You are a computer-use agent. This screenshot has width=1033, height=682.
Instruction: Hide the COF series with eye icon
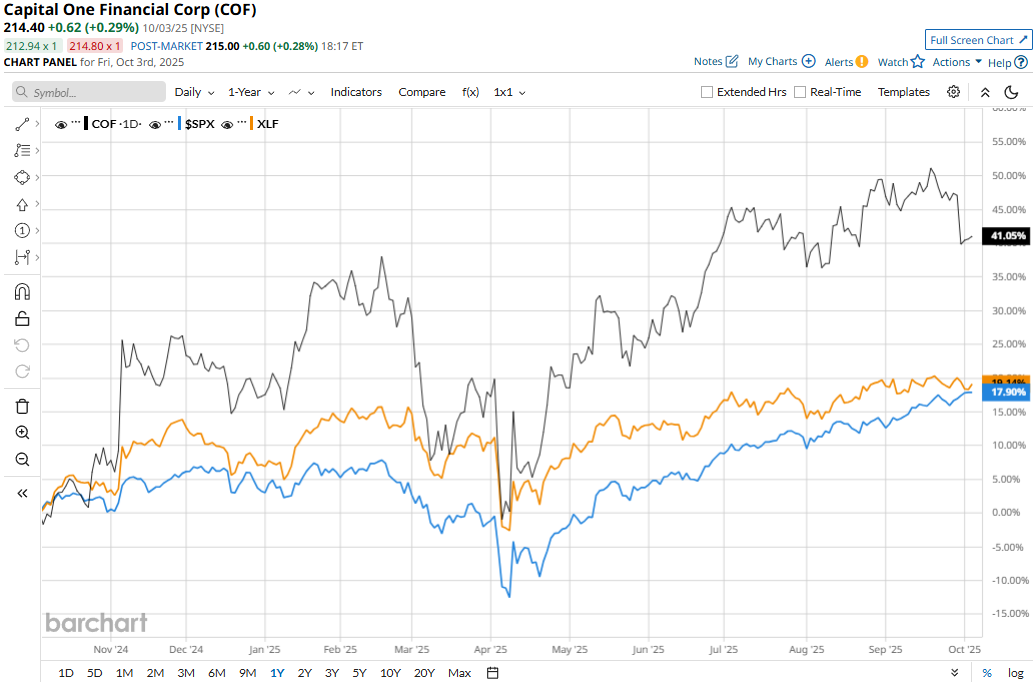(x=61, y=125)
